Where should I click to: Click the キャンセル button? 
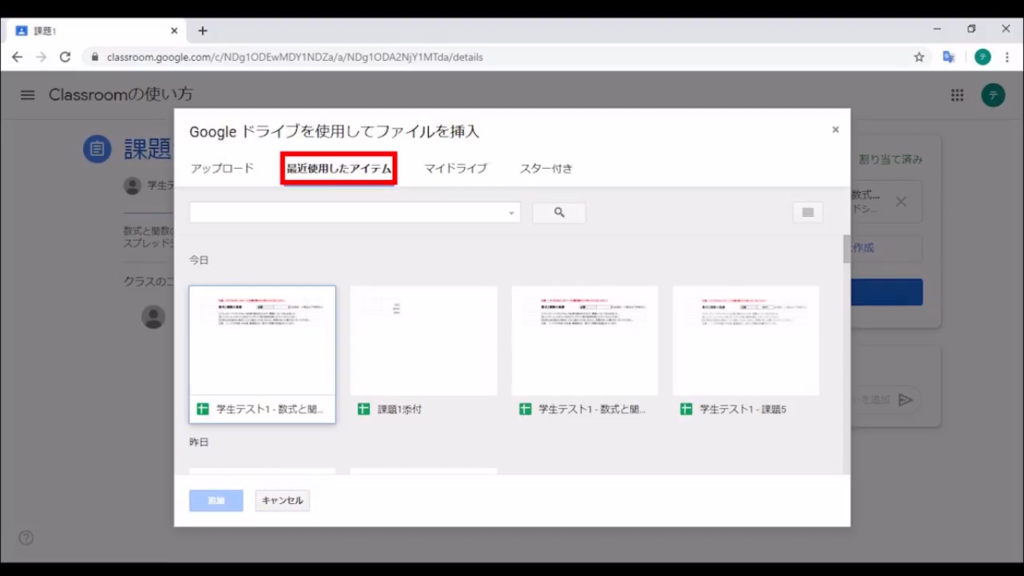[282, 500]
